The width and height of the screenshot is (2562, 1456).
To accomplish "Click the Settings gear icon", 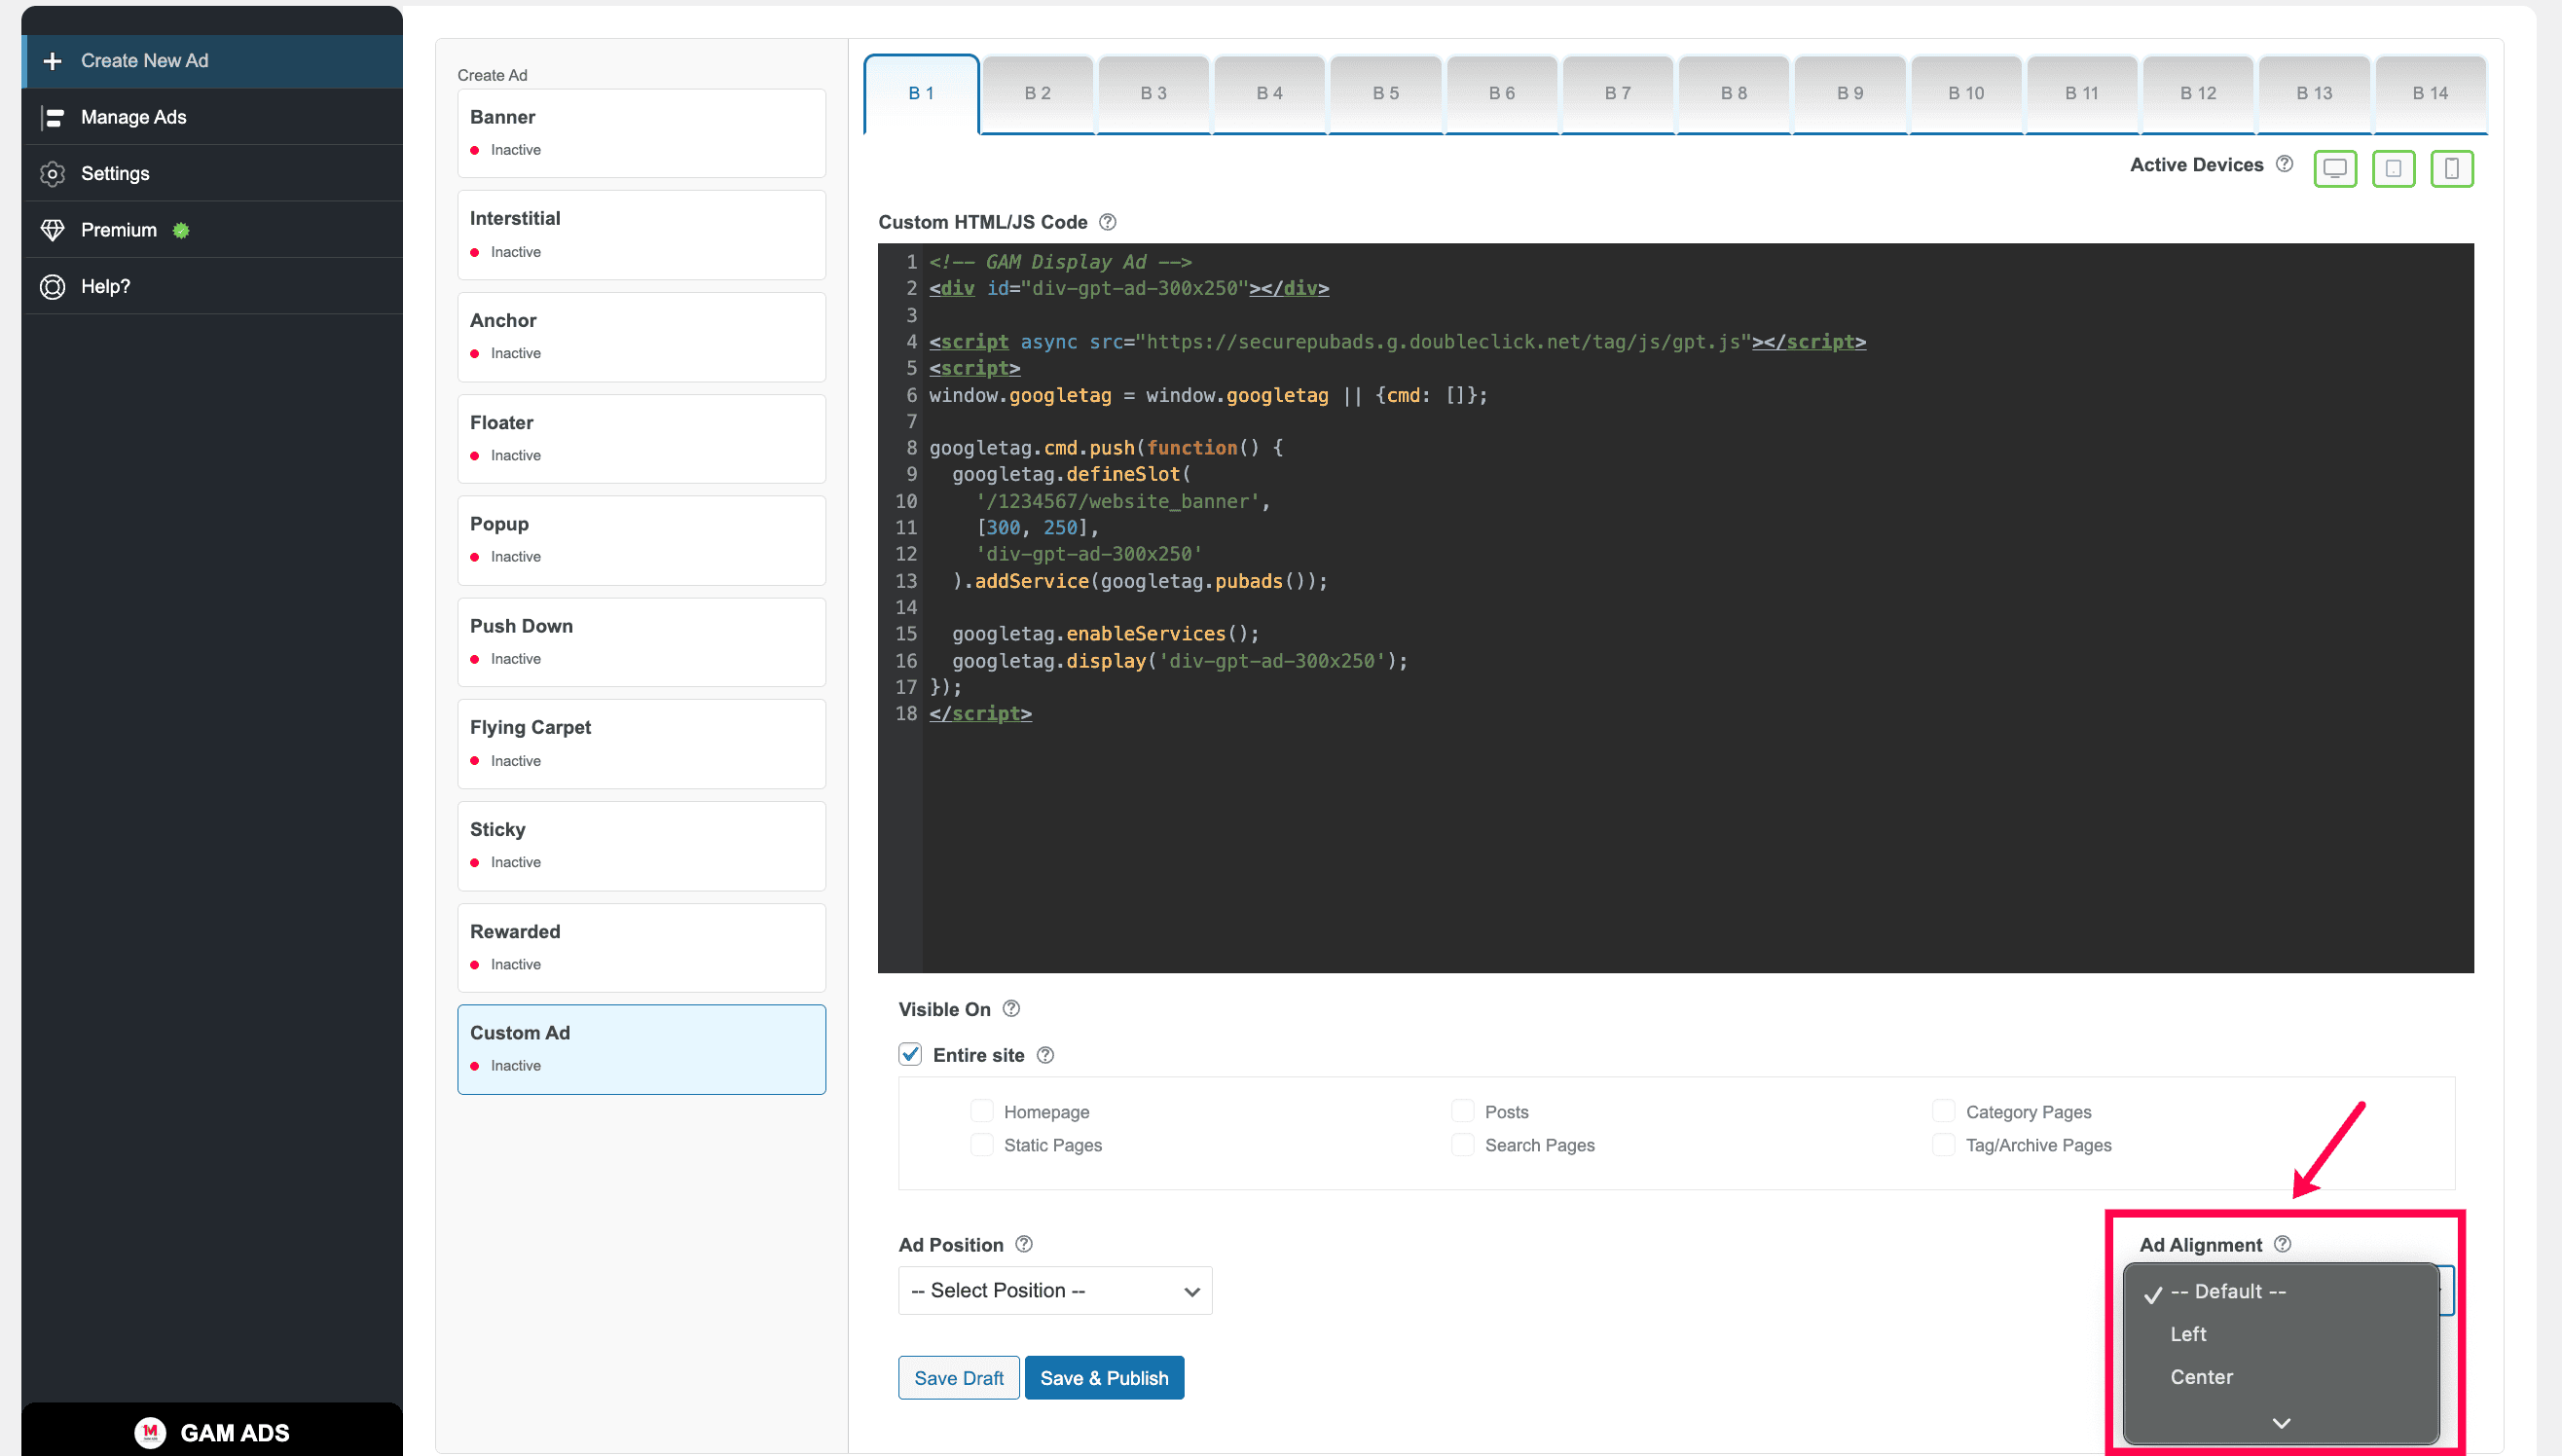I will [52, 174].
